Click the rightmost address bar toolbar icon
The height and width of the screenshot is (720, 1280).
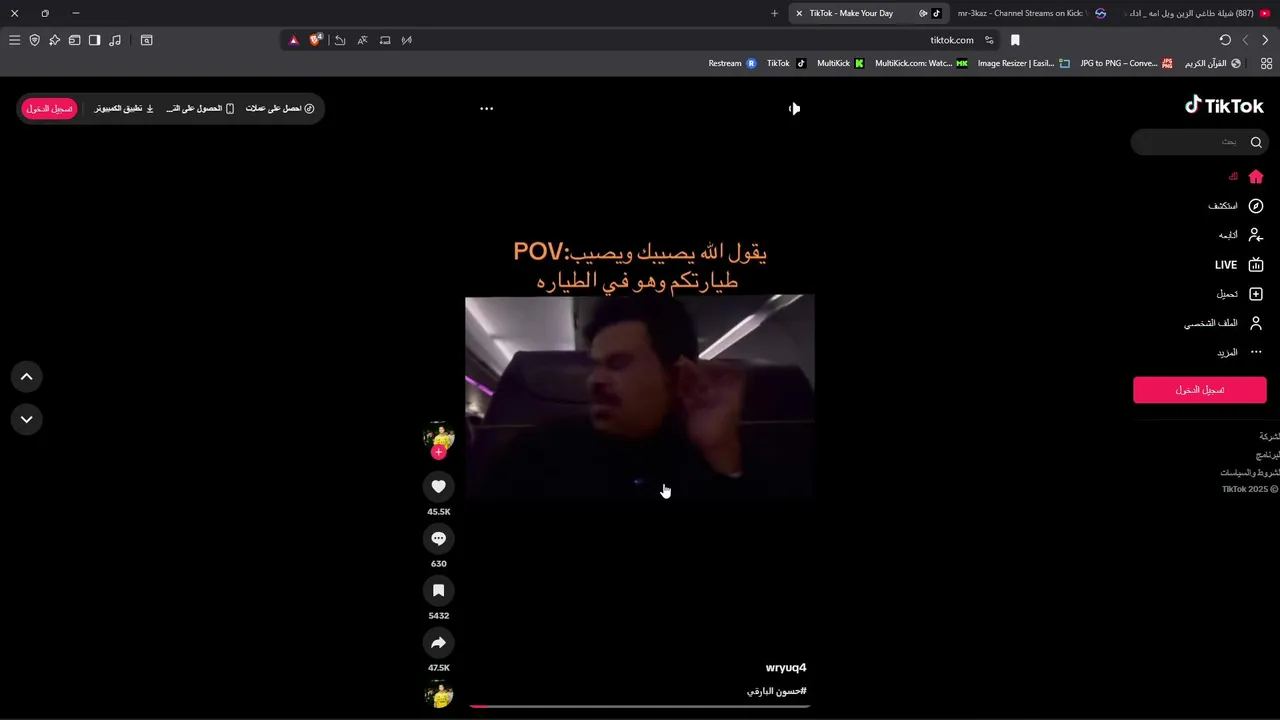pyautogui.click(x=407, y=40)
